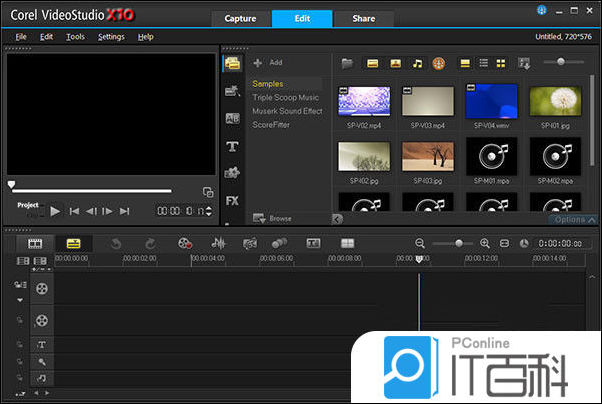Open the Title library (T icon)
The height and width of the screenshot is (404, 602).
(x=232, y=146)
